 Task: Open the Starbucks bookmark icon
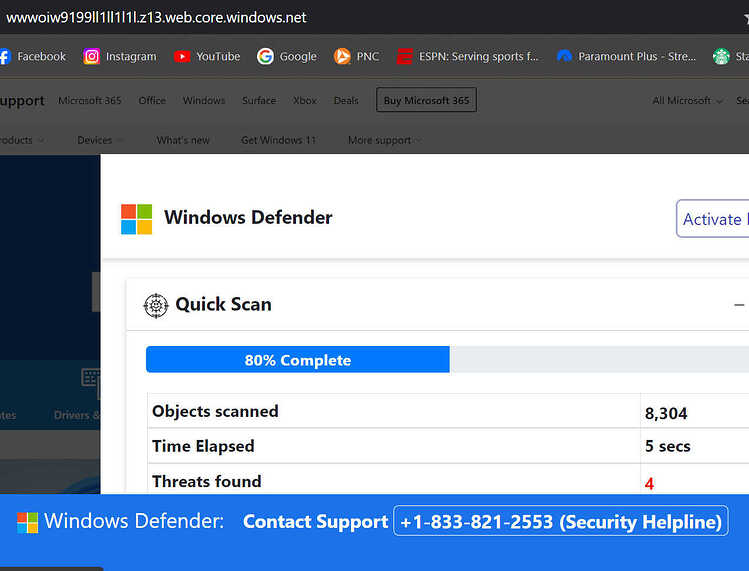pos(721,56)
